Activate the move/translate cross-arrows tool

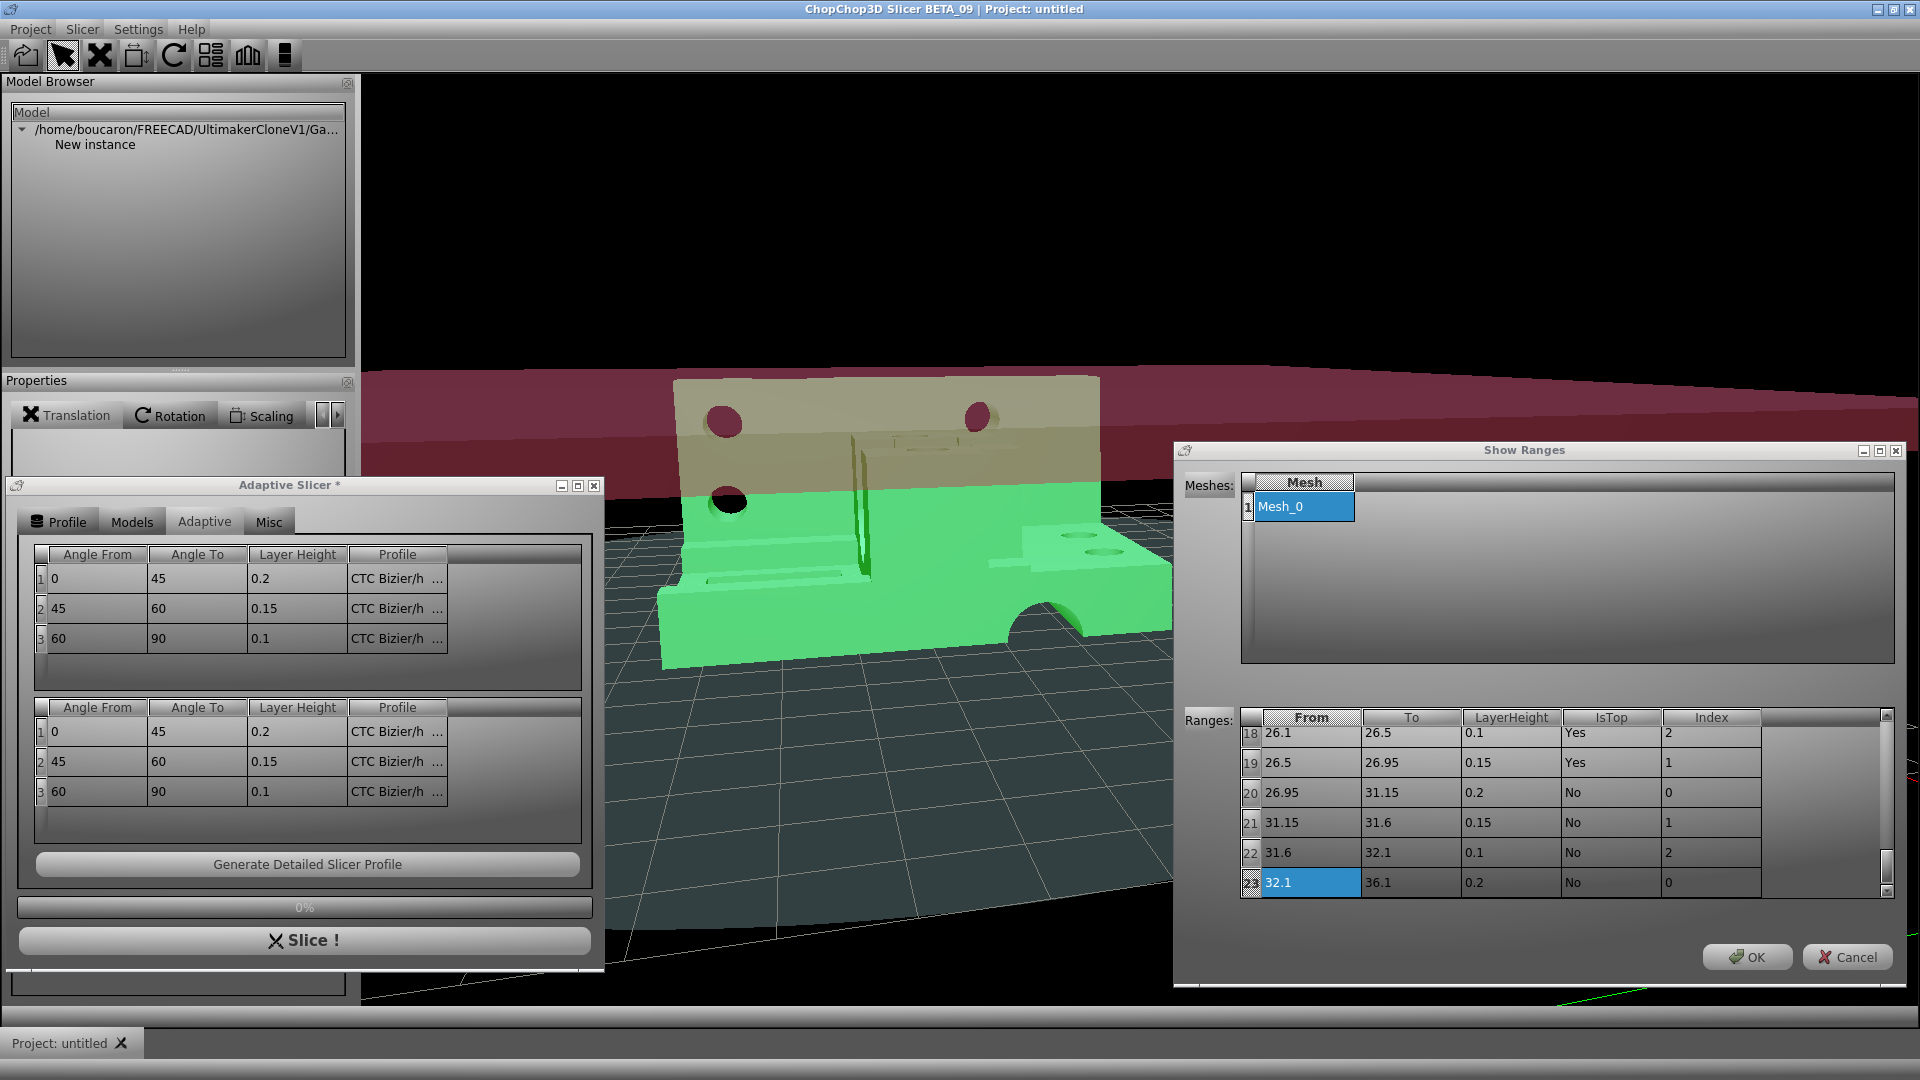tap(100, 56)
